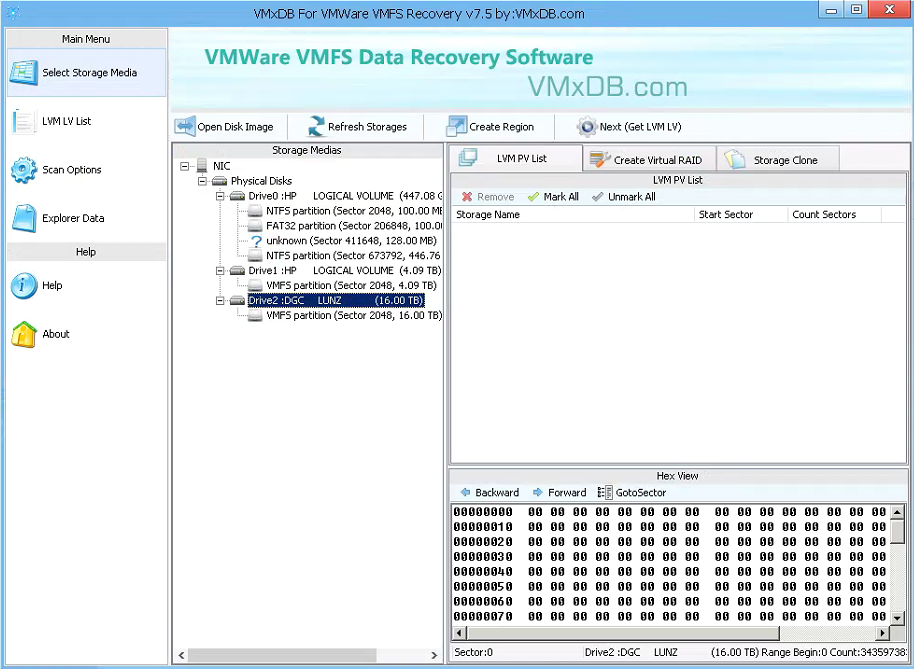Screen dimensions: 914x669
Task: Select the FAT32 partition (Sector 206848) row
Action: pyautogui.click(x=354, y=226)
